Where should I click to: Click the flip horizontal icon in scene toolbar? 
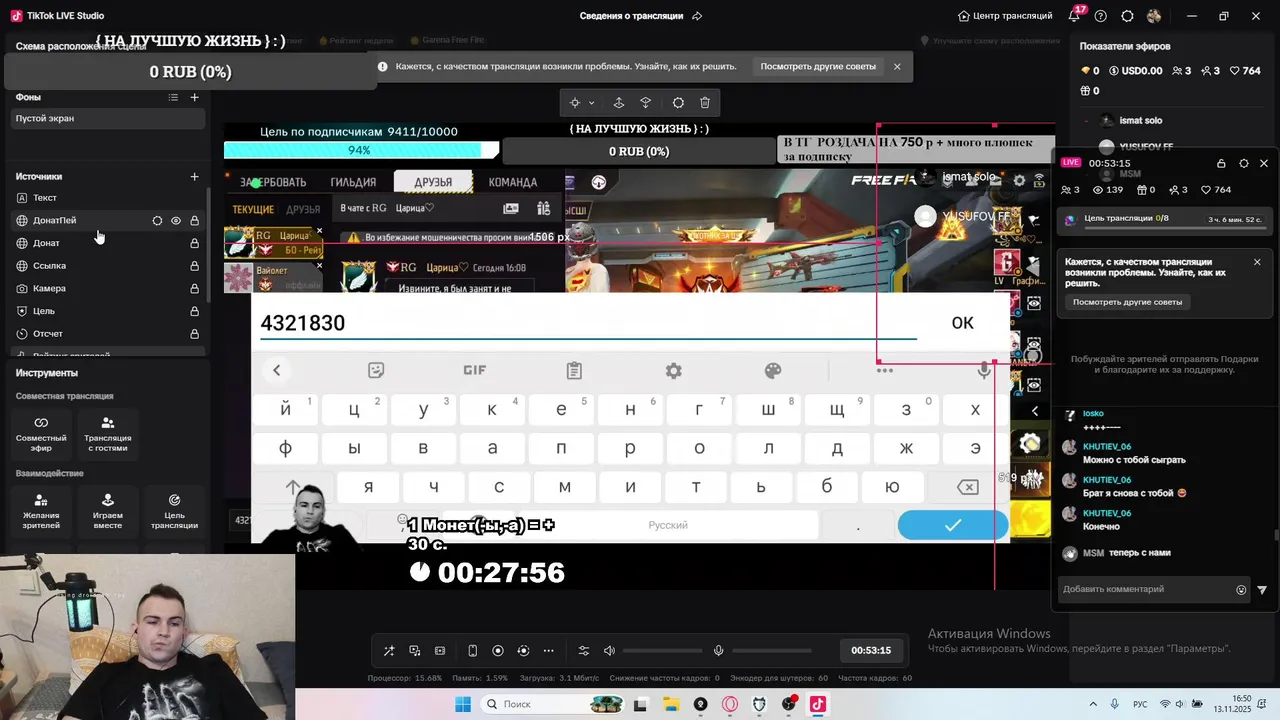click(x=646, y=103)
